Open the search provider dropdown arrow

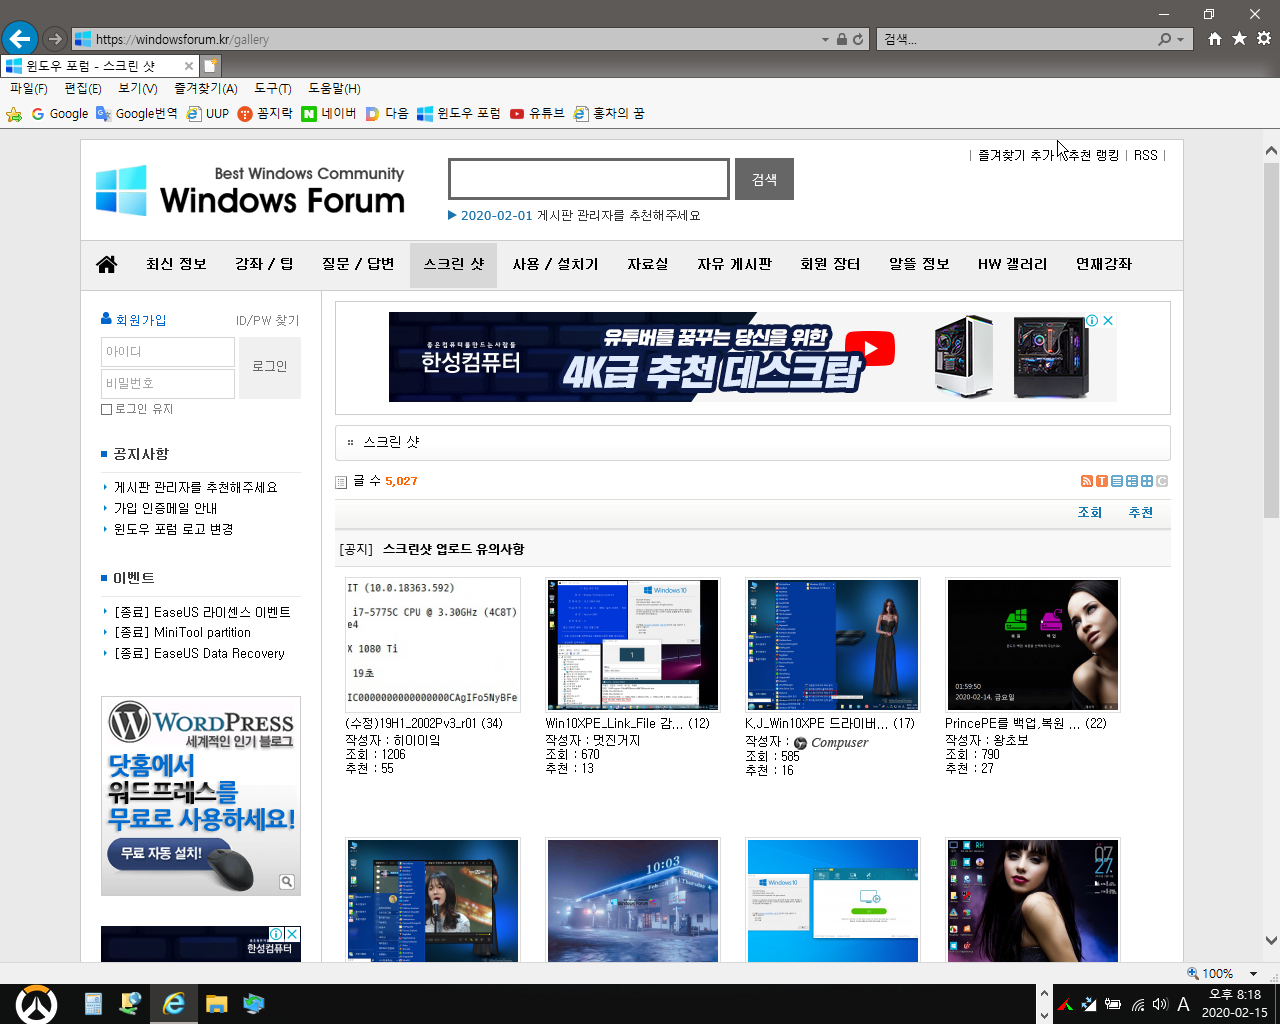[1180, 39]
